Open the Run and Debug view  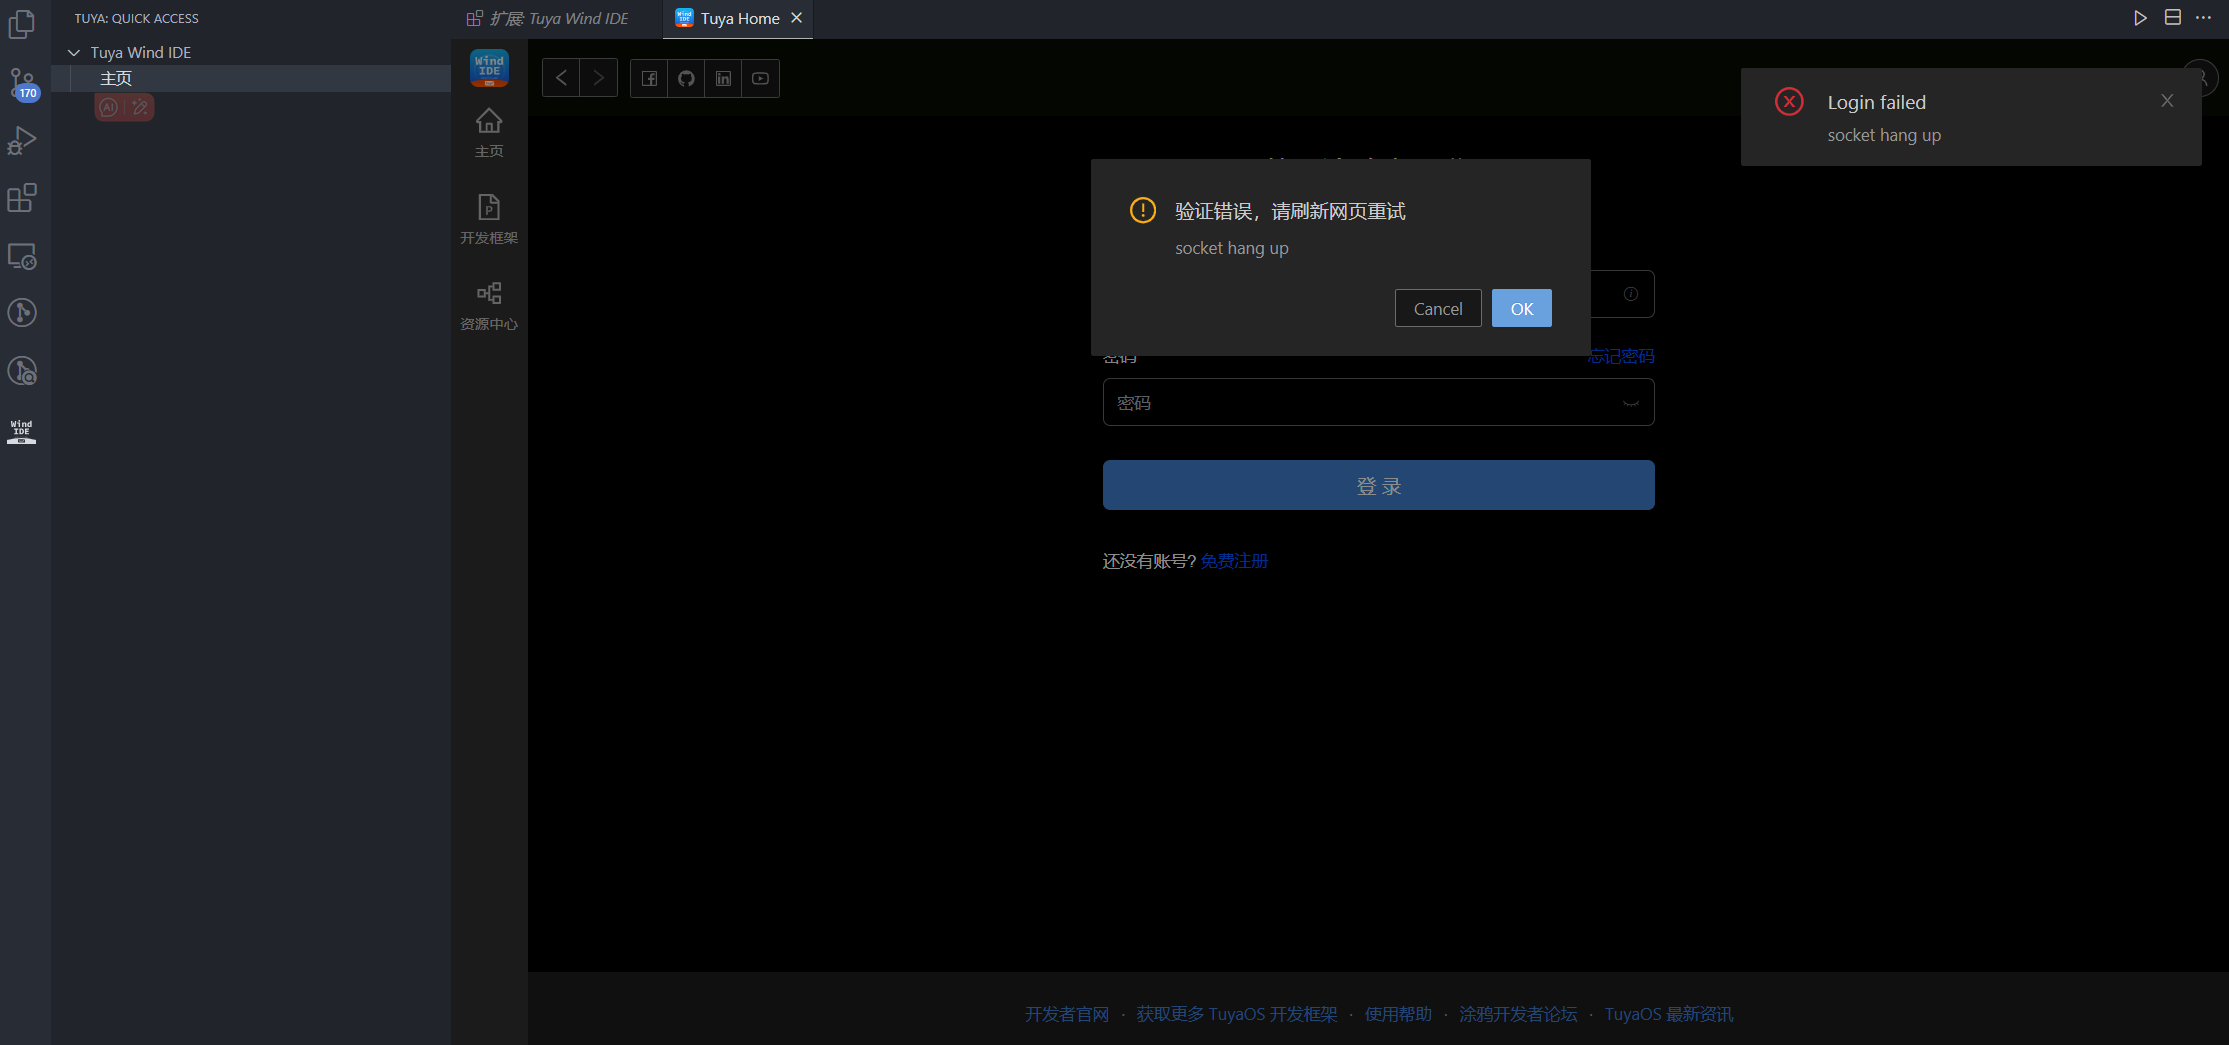22,141
